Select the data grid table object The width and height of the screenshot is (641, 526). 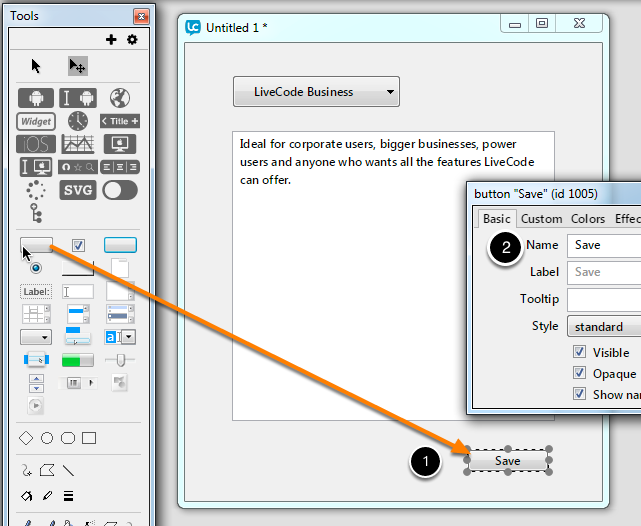tap(36, 314)
